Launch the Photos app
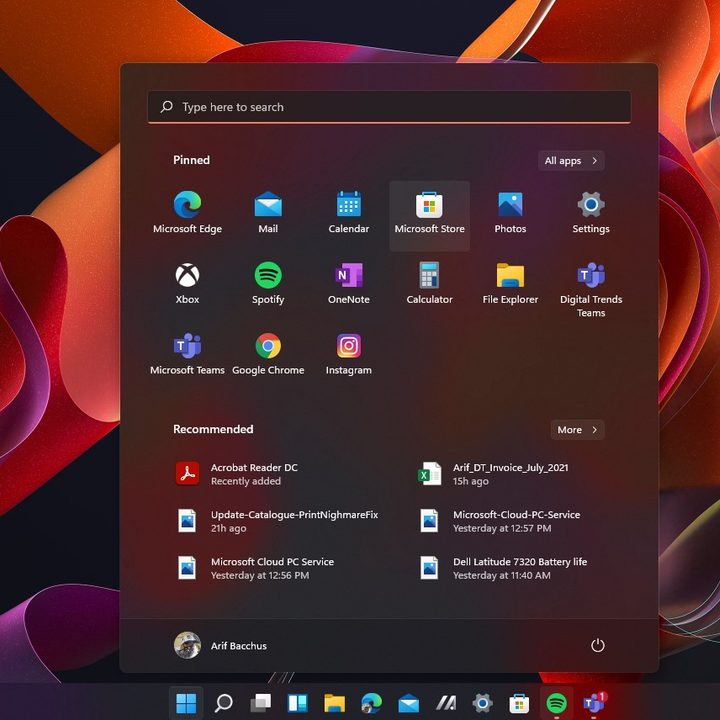Viewport: 720px width, 720px height. (x=510, y=214)
